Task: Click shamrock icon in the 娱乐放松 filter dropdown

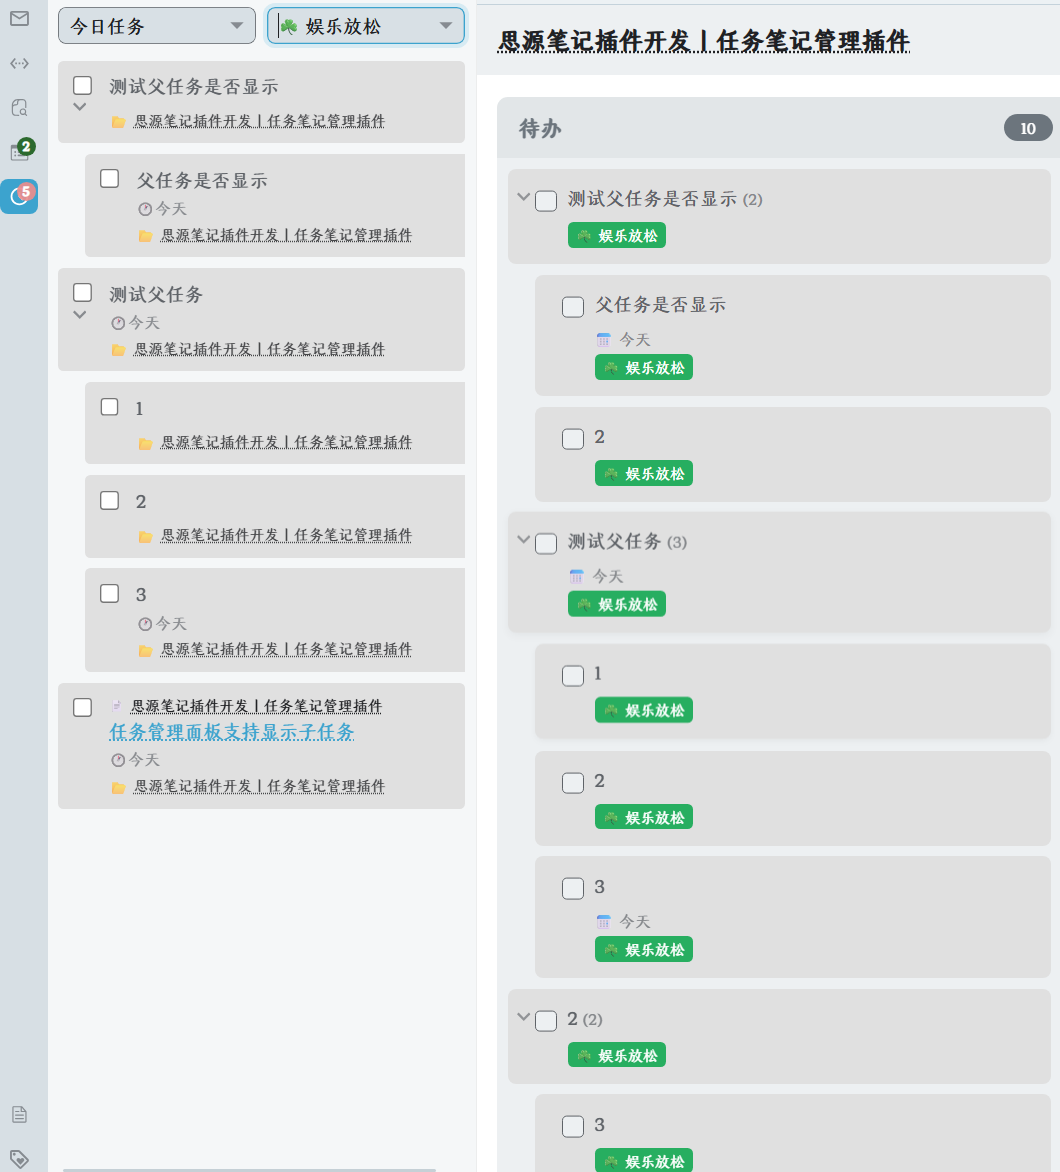Action: click(x=289, y=27)
